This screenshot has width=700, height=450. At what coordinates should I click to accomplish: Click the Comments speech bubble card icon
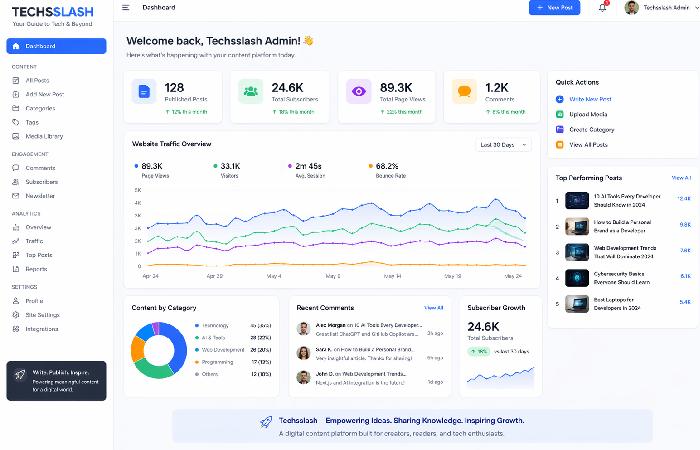464,92
